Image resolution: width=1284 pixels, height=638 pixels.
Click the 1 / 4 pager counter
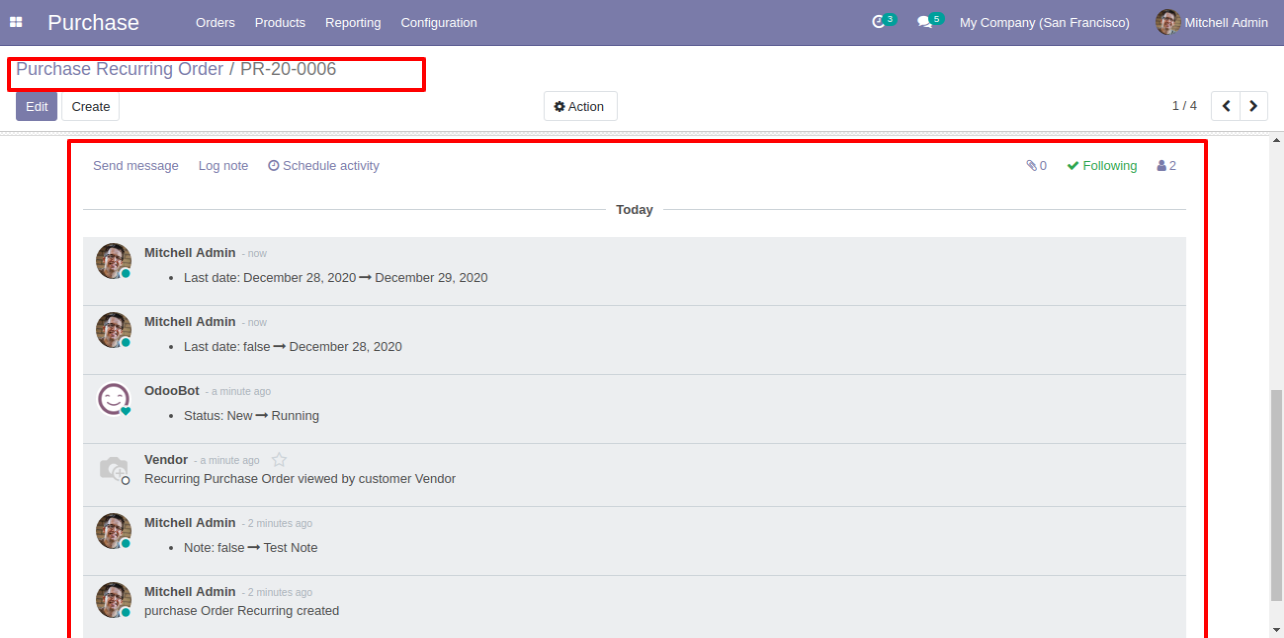point(1184,105)
